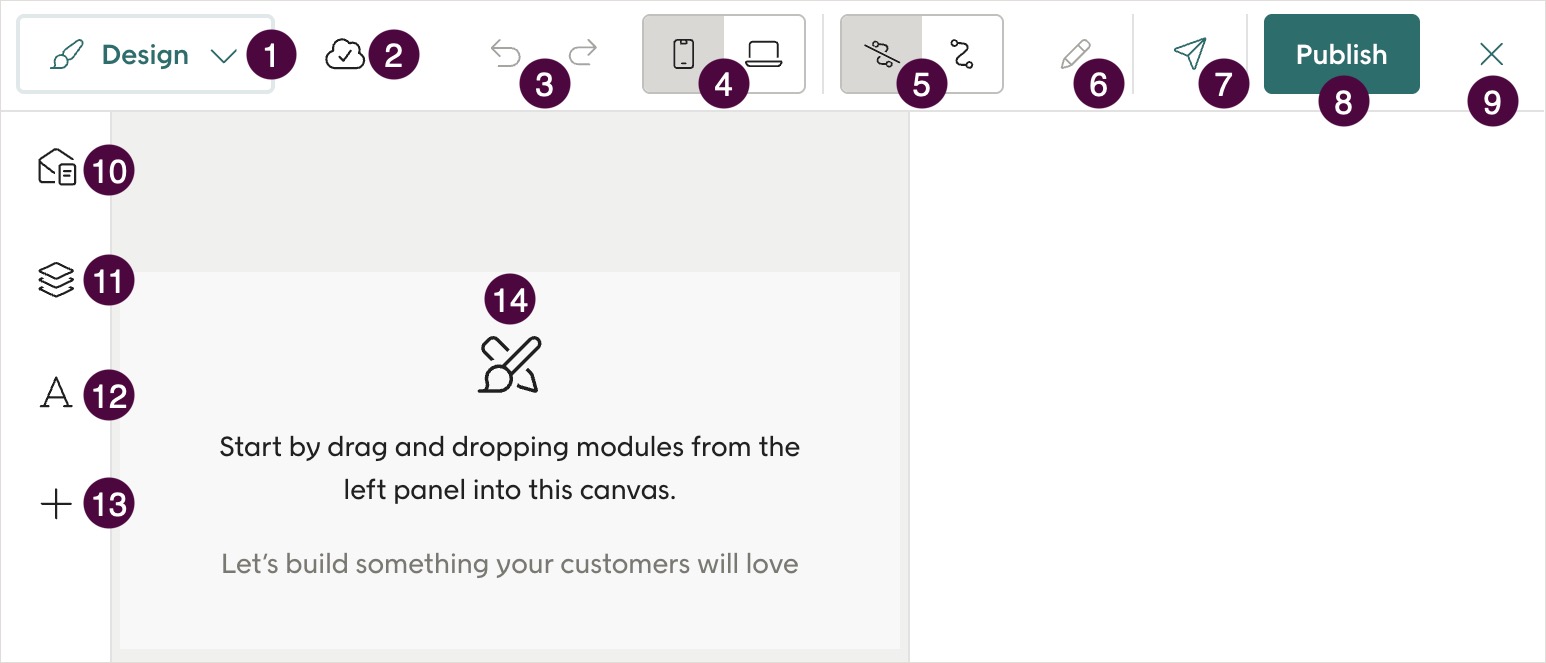This screenshot has height=663, width=1546.
Task: Check the cloud save status icon
Action: (x=345, y=54)
